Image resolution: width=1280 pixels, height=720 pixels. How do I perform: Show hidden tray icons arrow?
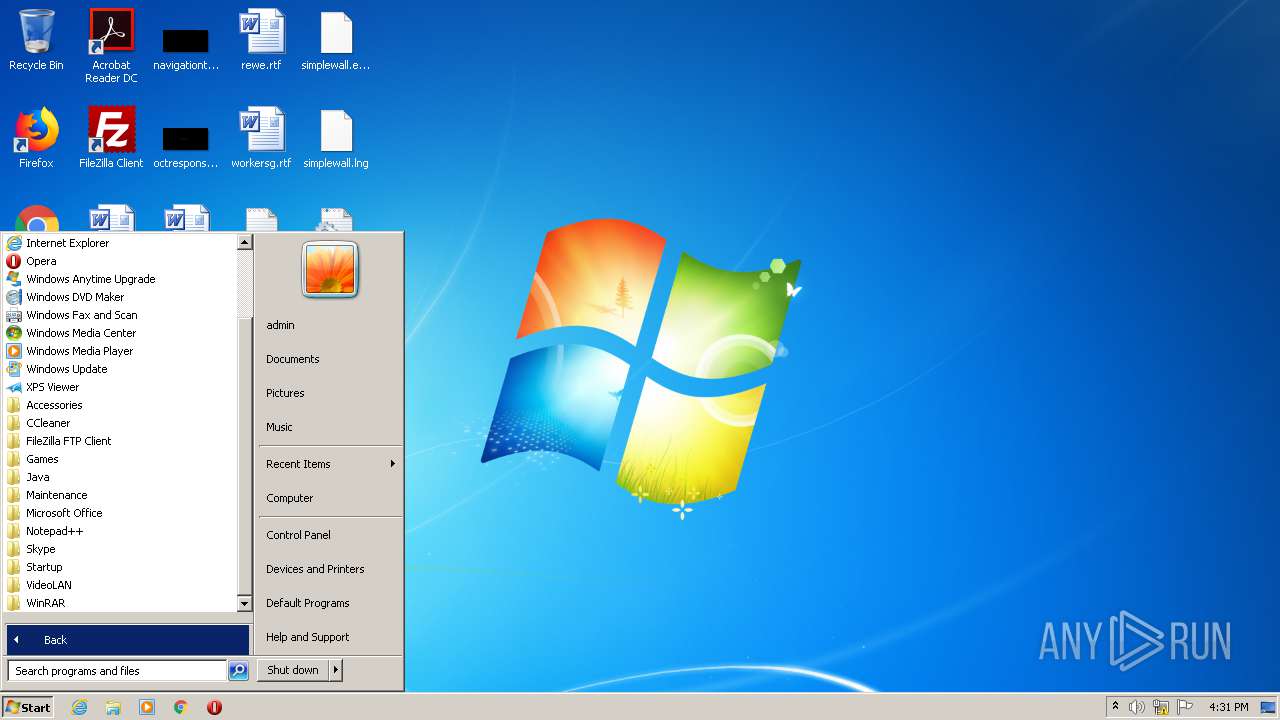(x=1115, y=706)
